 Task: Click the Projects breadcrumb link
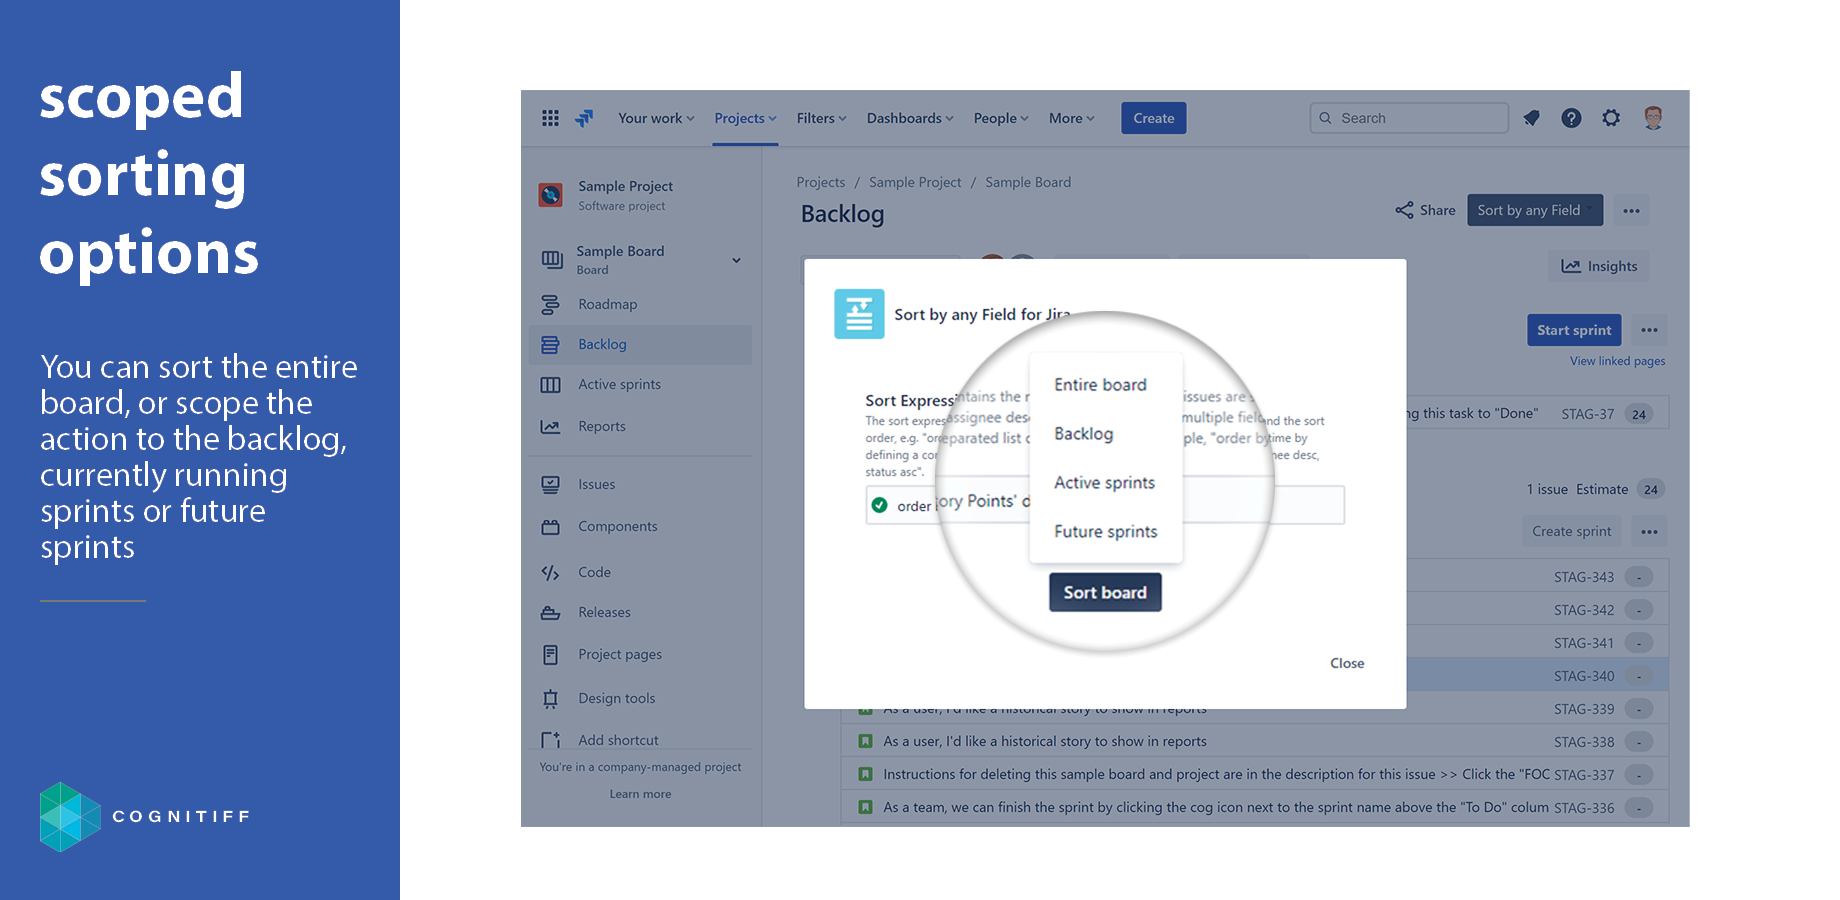[x=821, y=182]
